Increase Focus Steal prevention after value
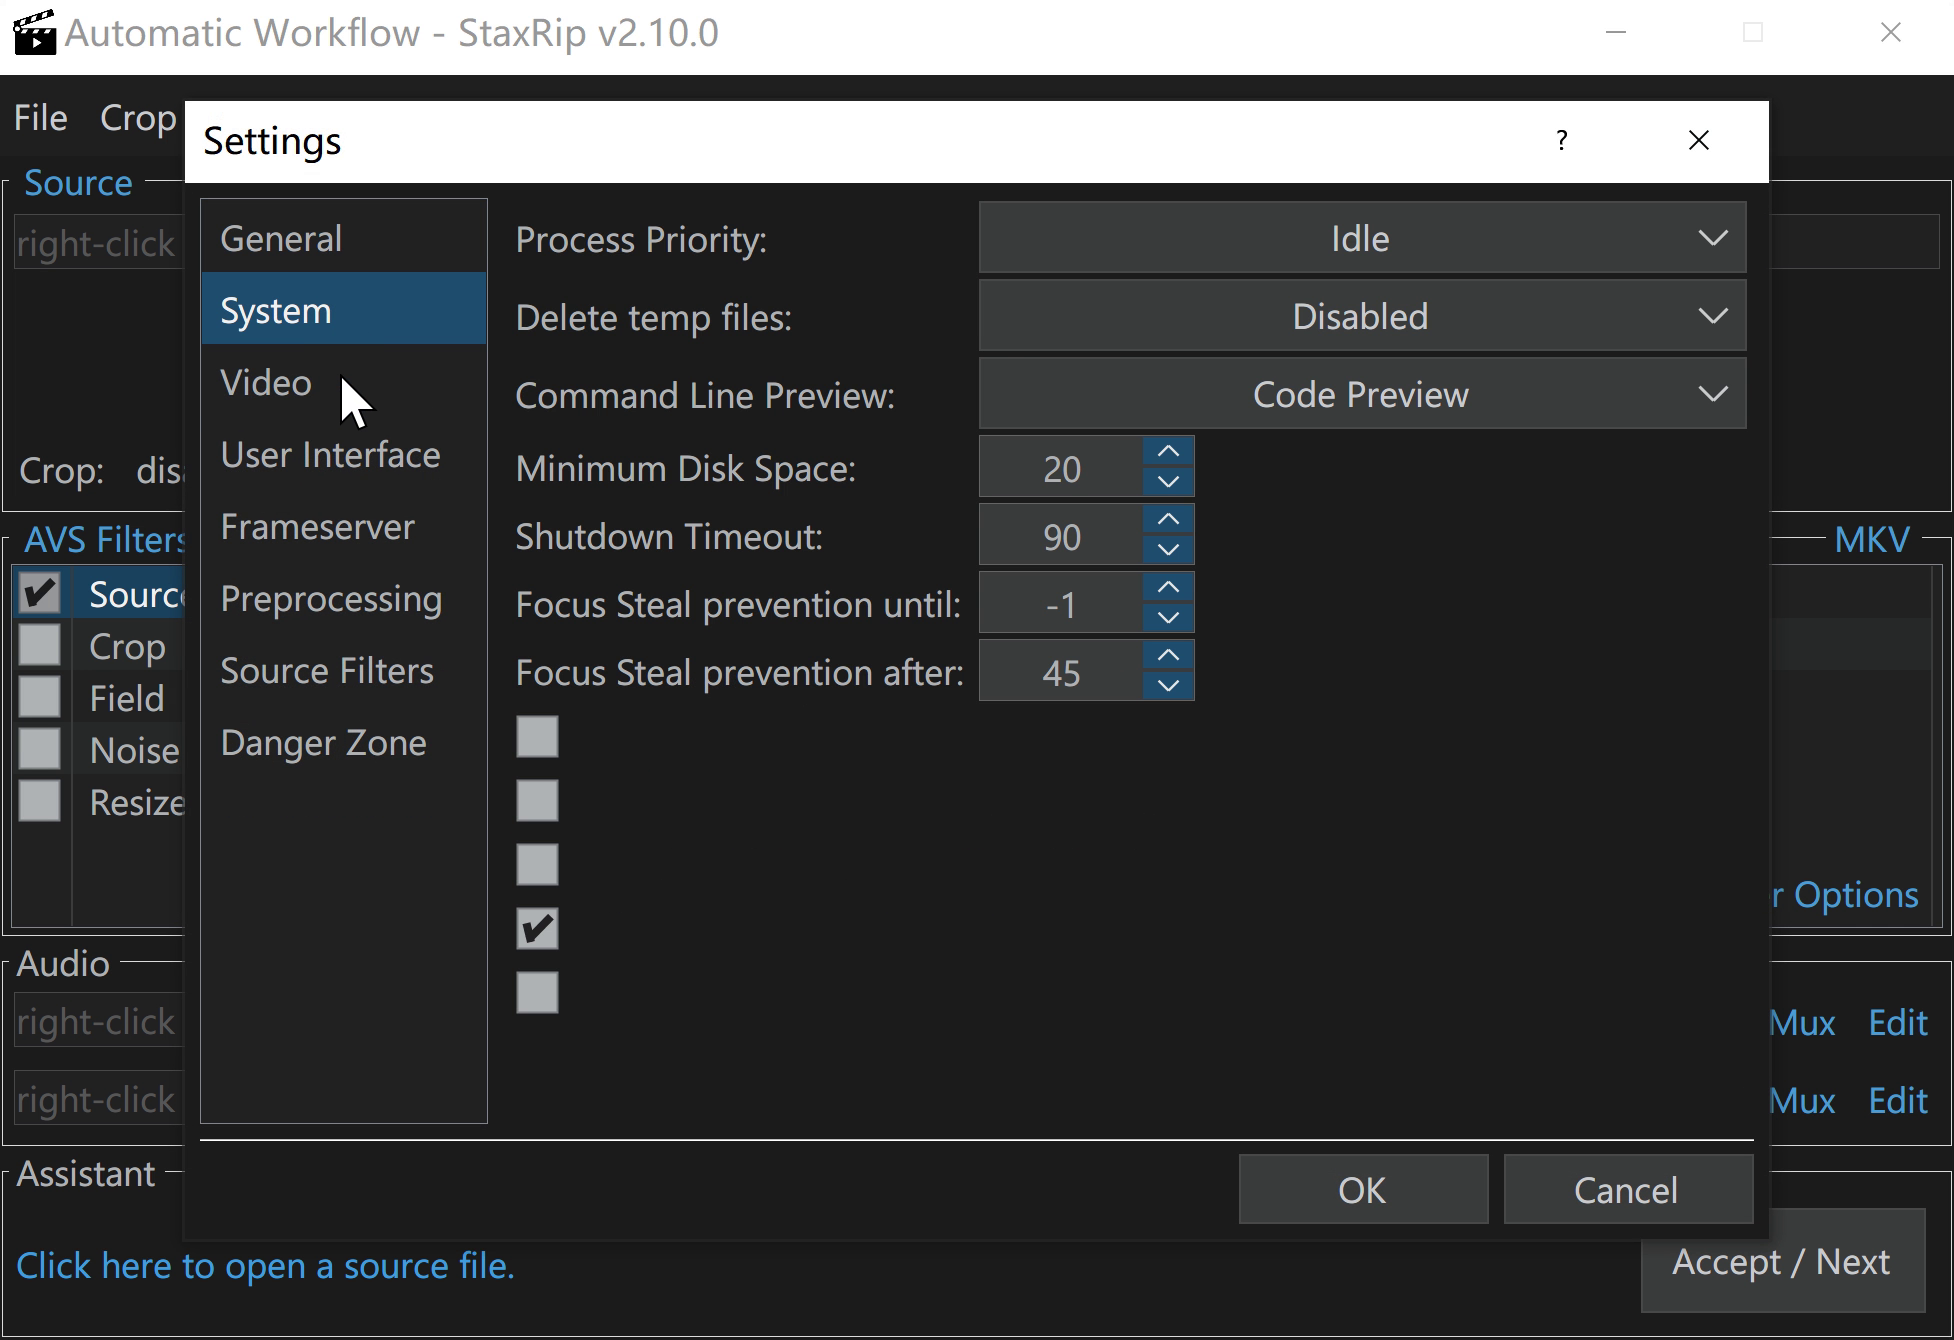The width and height of the screenshot is (1954, 1340). [1167, 656]
